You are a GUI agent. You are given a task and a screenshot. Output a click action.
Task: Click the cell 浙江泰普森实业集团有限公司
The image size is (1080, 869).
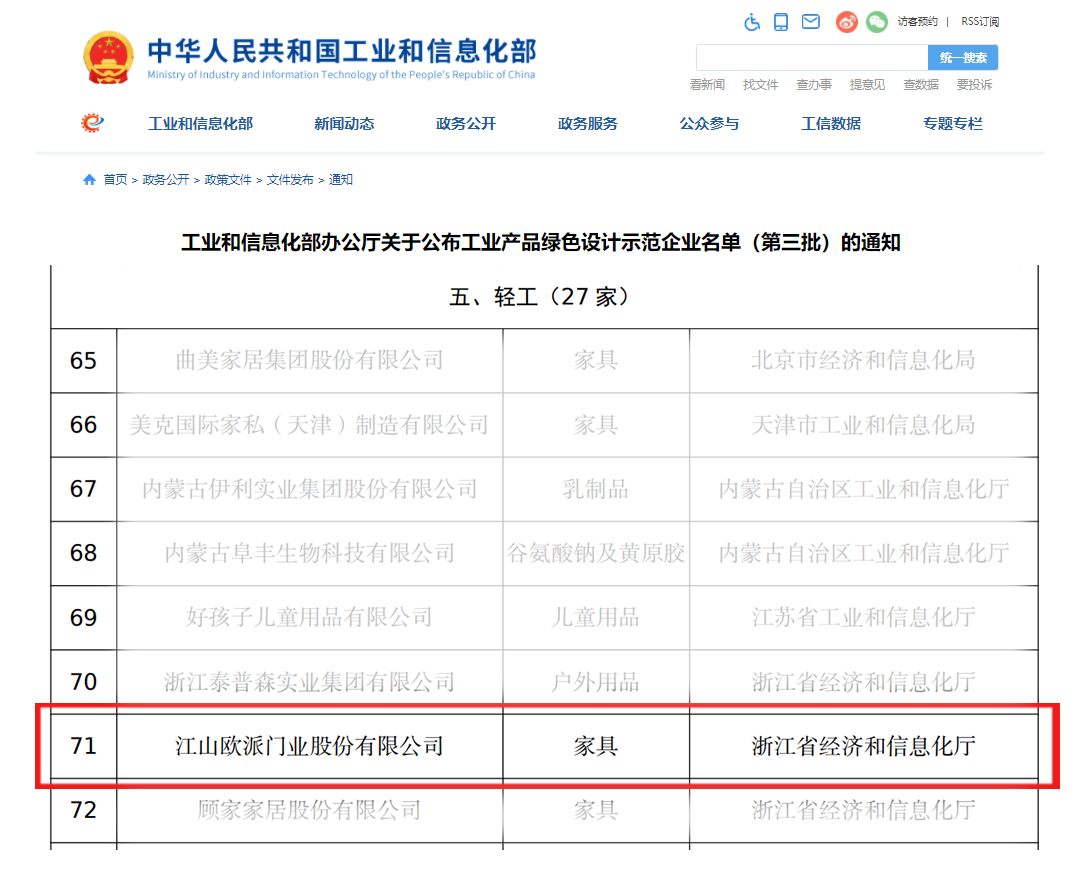309,682
